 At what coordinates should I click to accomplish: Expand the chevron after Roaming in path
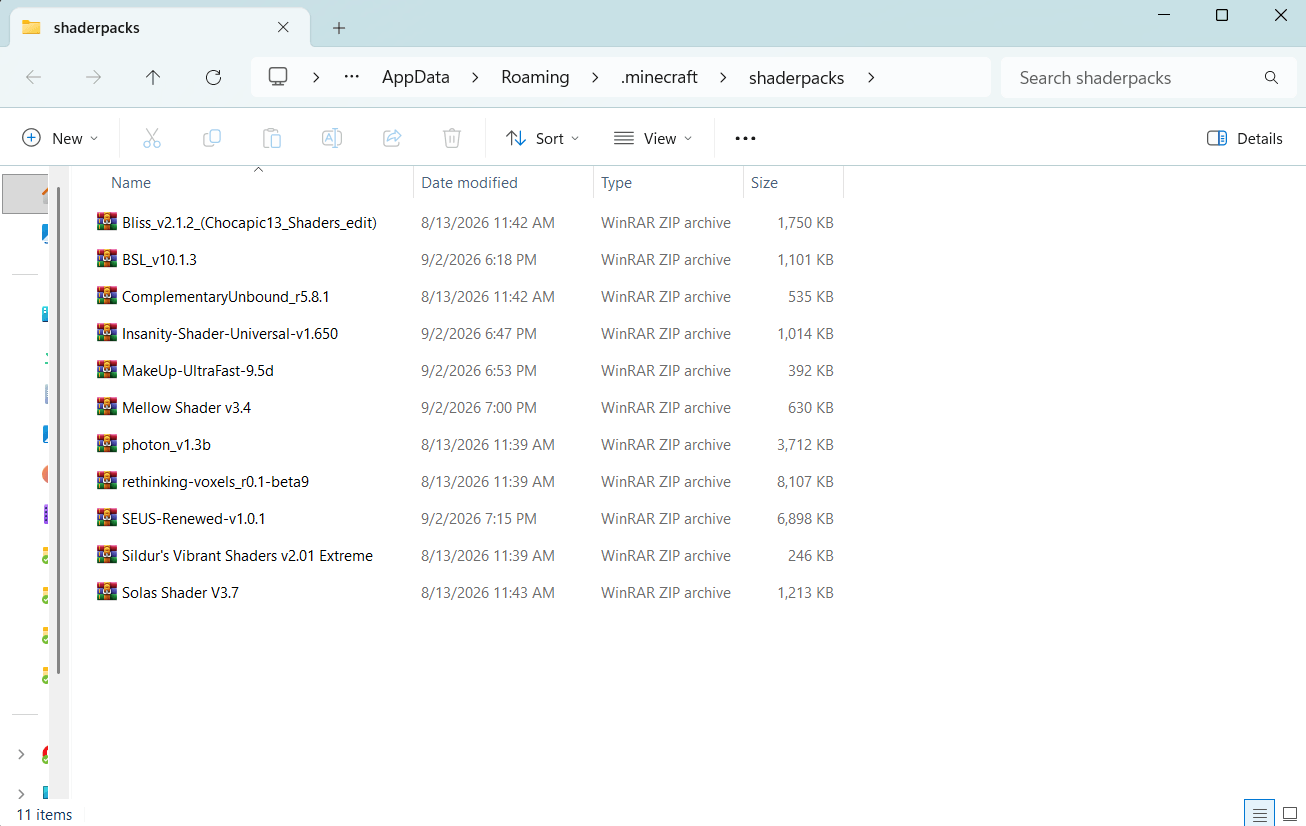[595, 77]
